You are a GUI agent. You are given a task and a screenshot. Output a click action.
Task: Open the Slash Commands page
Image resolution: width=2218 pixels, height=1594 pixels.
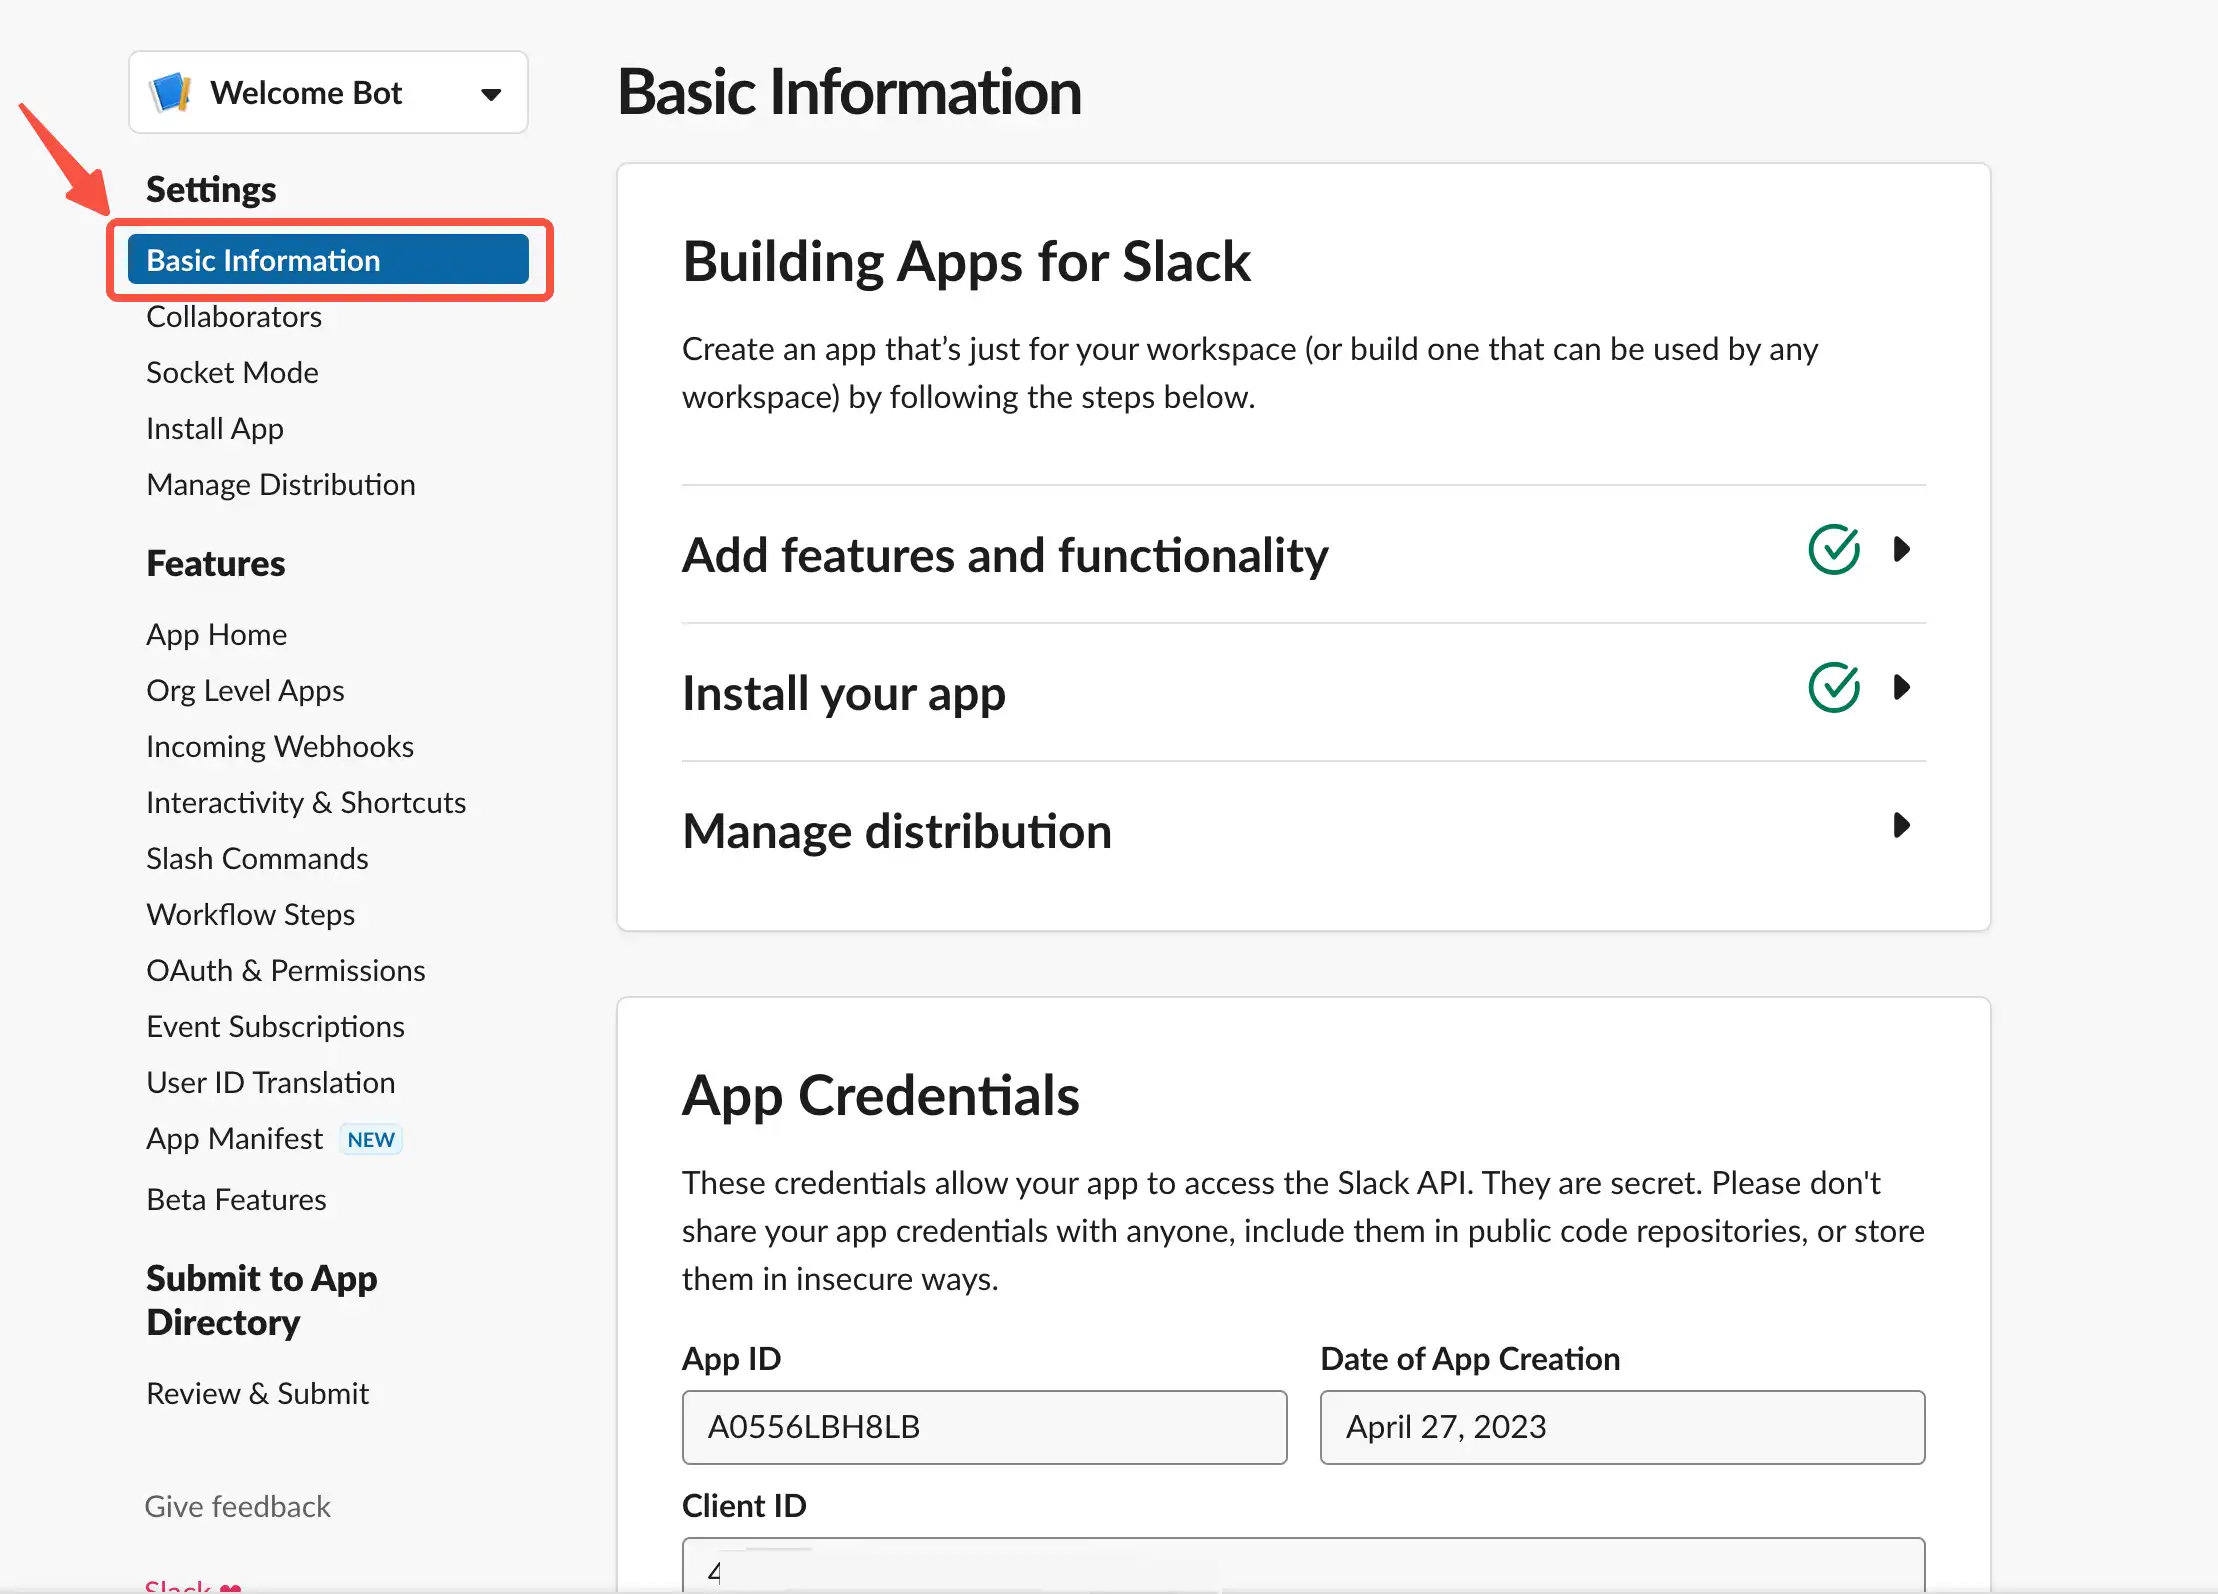(x=257, y=858)
